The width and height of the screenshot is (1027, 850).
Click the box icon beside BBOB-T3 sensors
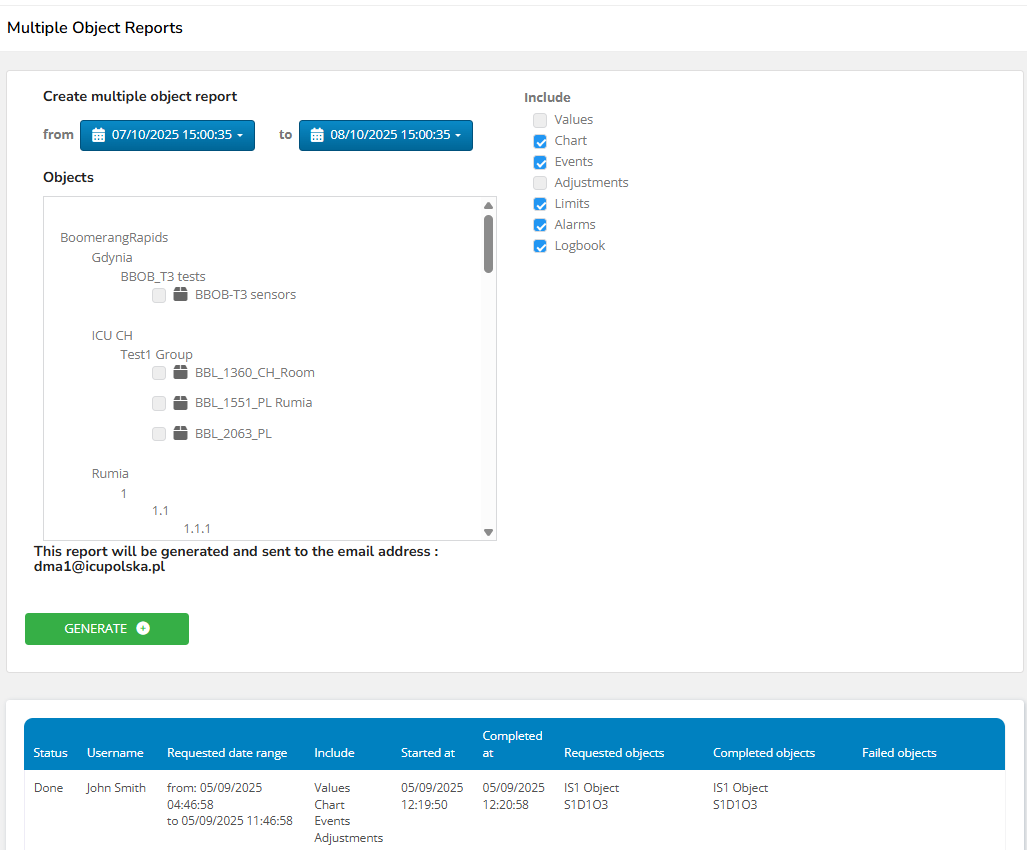click(181, 295)
